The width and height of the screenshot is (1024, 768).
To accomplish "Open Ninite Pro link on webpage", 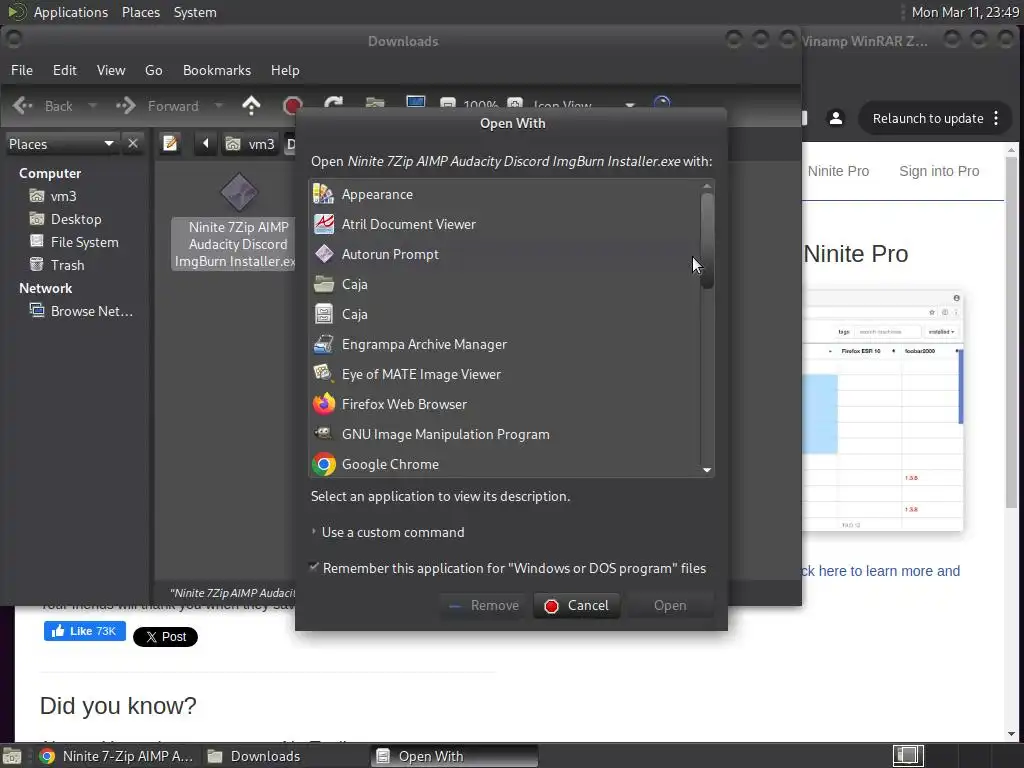I will (x=838, y=171).
